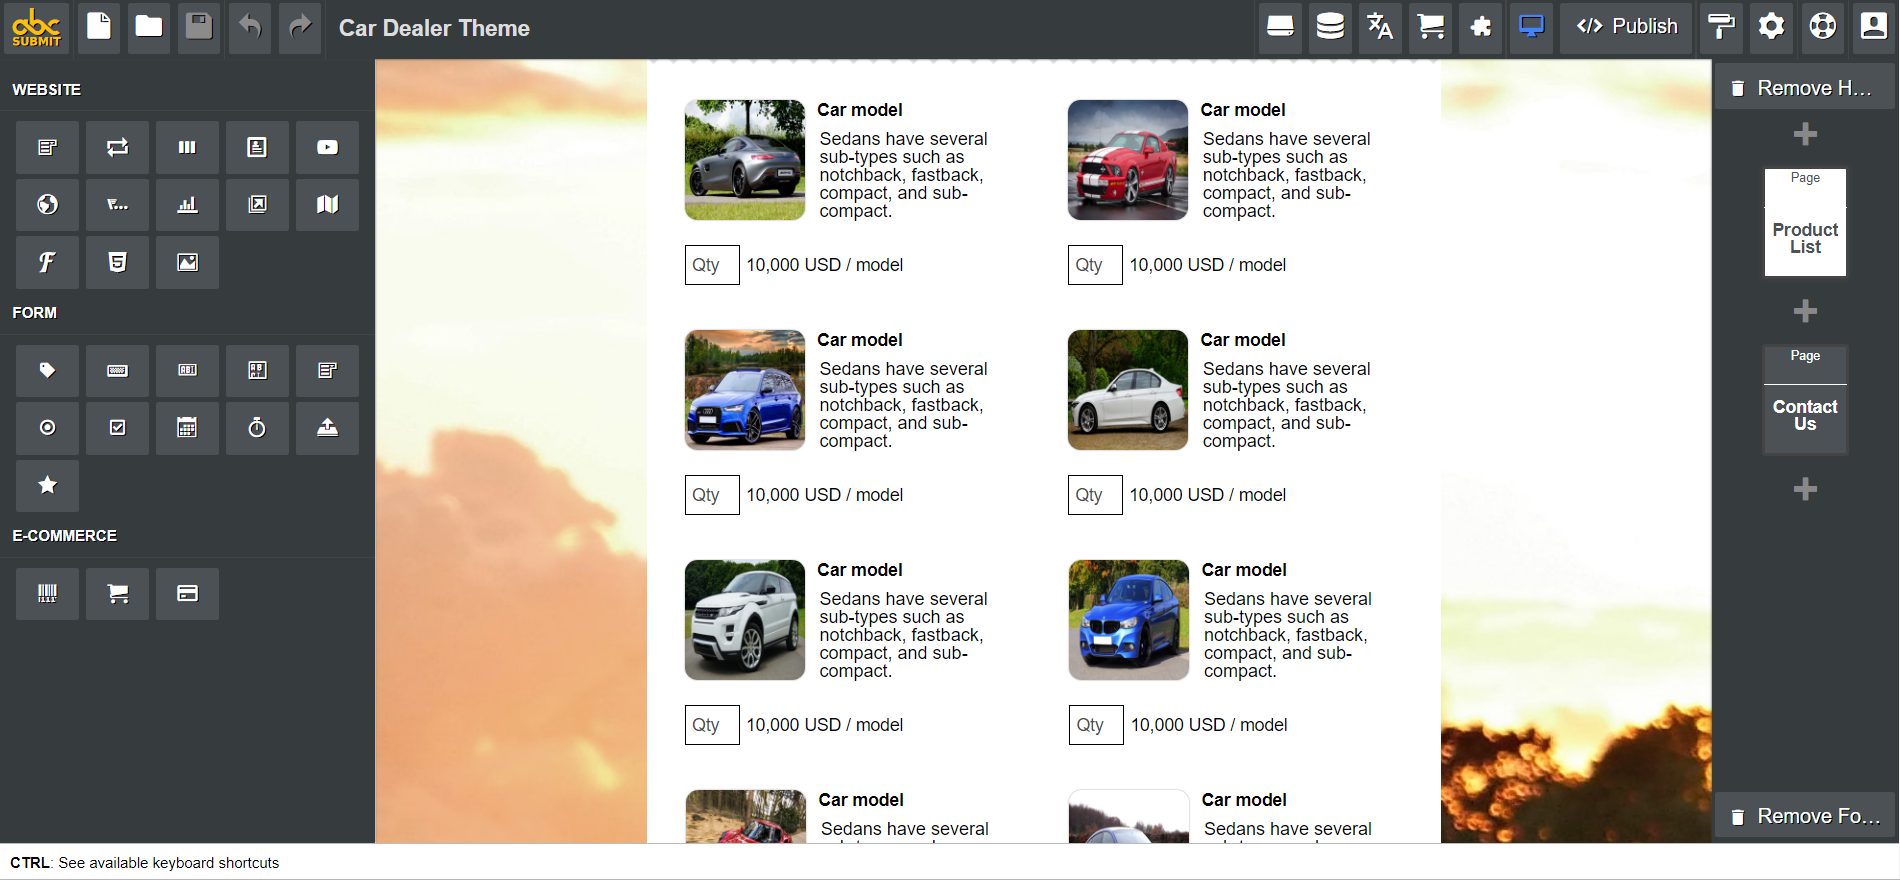Add a text block website element

tap(47, 148)
